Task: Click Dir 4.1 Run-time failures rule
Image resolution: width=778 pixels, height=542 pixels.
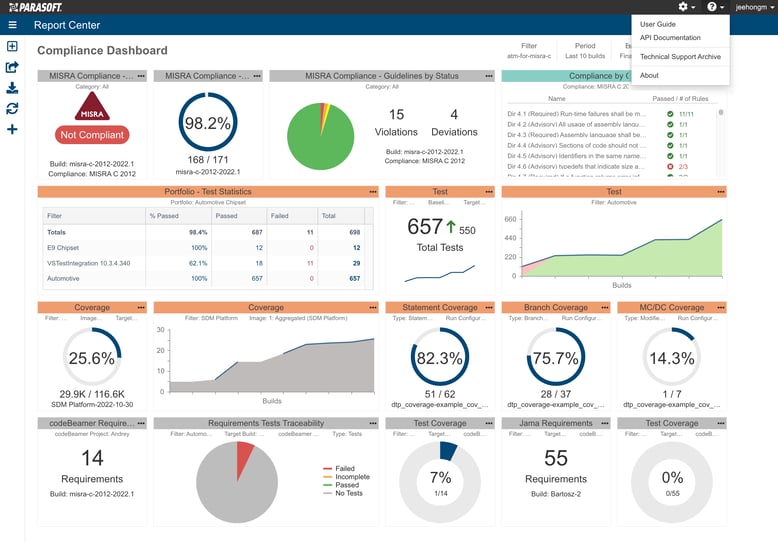Action: coord(577,114)
